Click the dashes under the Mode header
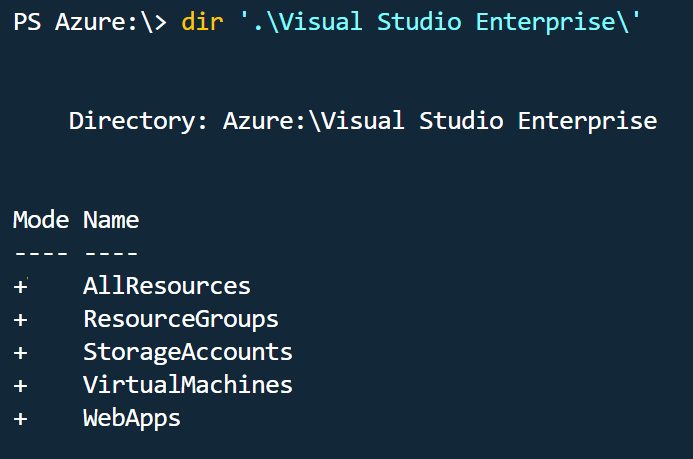 pyautogui.click(x=41, y=252)
